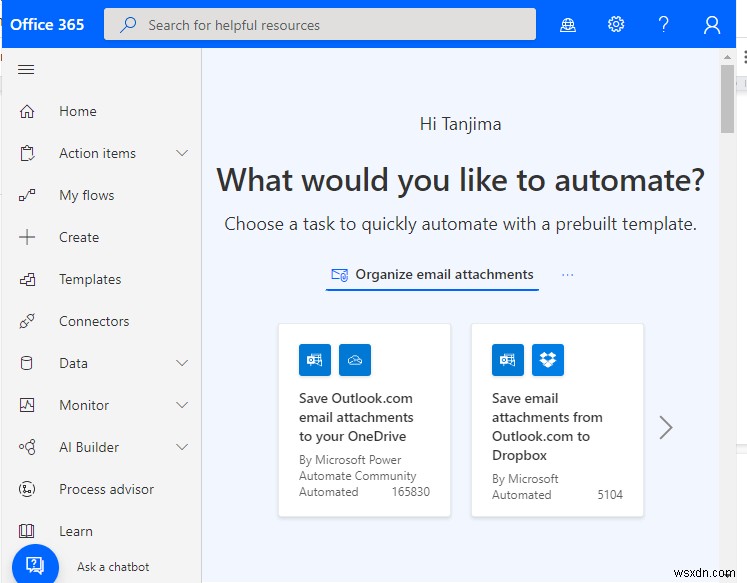Click the Dropbox icon on template card
Image resolution: width=747 pixels, height=583 pixels.
tap(548, 360)
